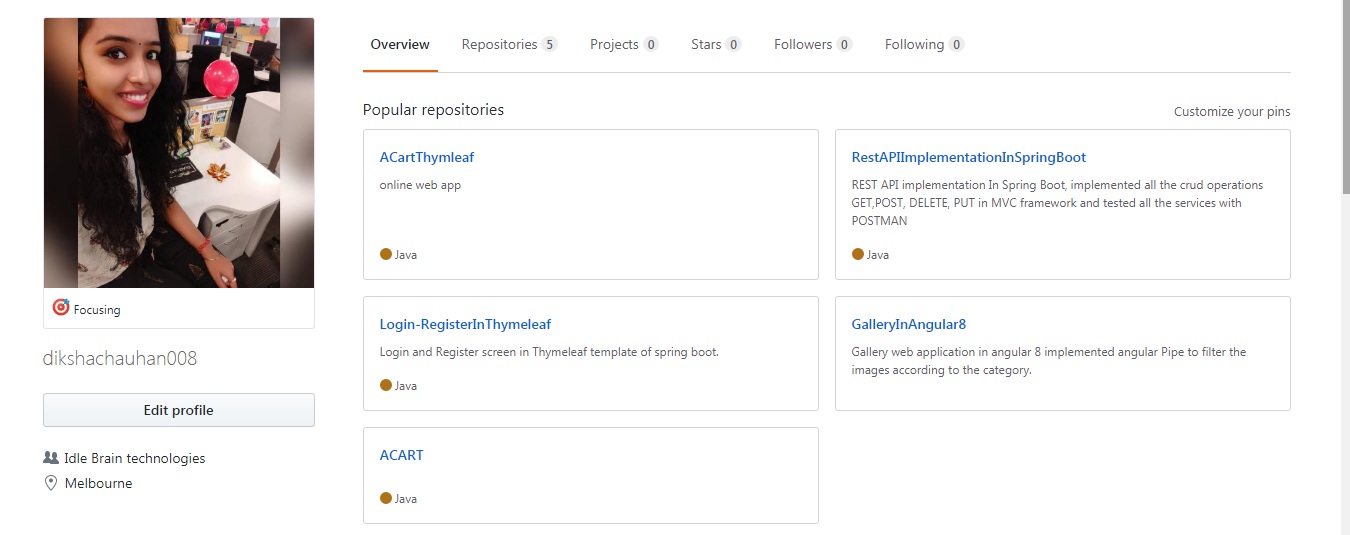Click Java language dot in RestAPIImplementationInSpringBoot card
This screenshot has width=1350, height=535.
pyautogui.click(x=858, y=254)
